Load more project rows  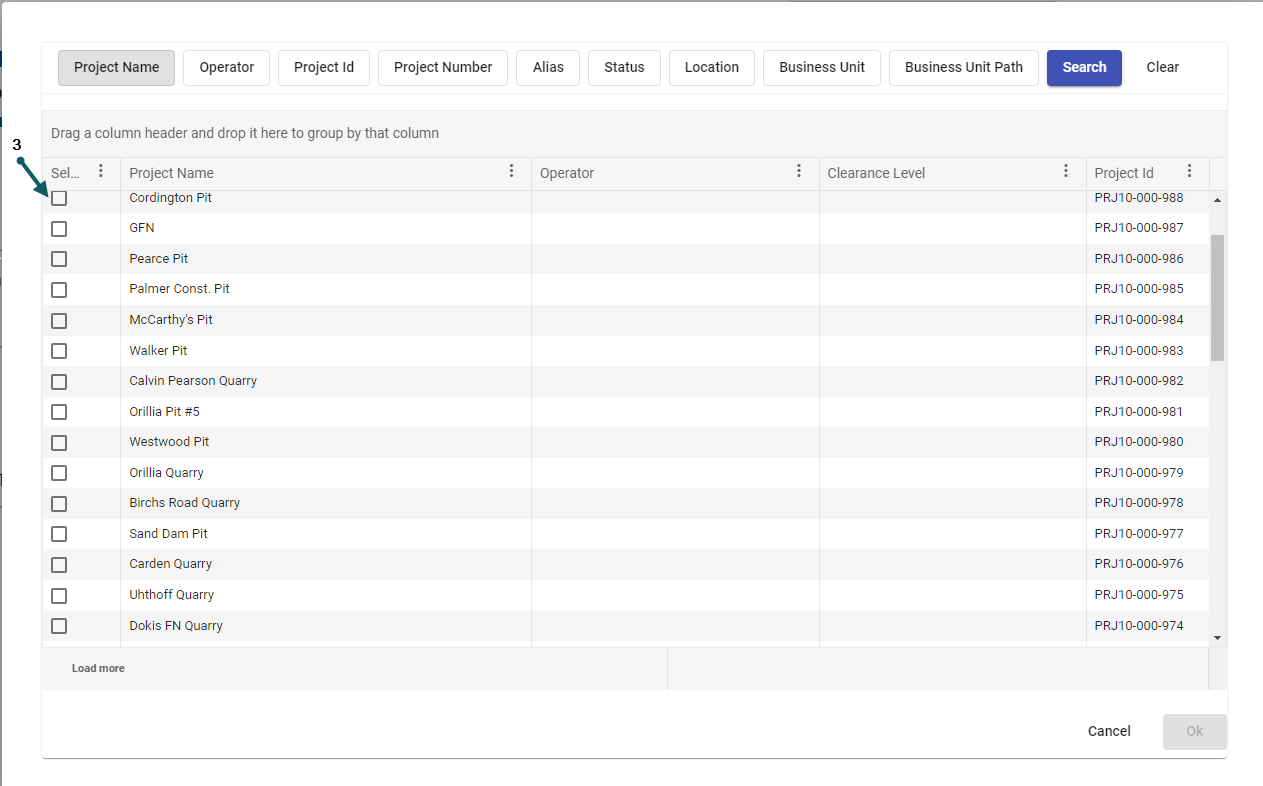(98, 668)
